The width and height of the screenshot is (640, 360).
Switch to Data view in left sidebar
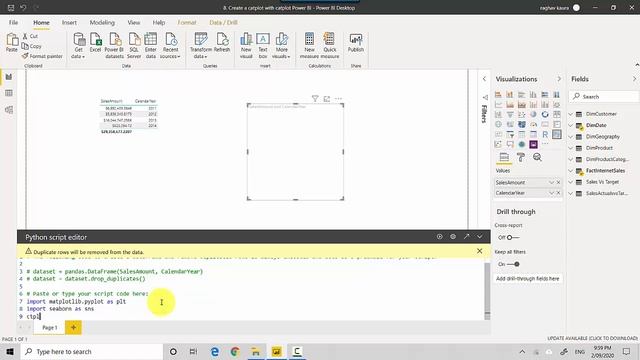9,93
